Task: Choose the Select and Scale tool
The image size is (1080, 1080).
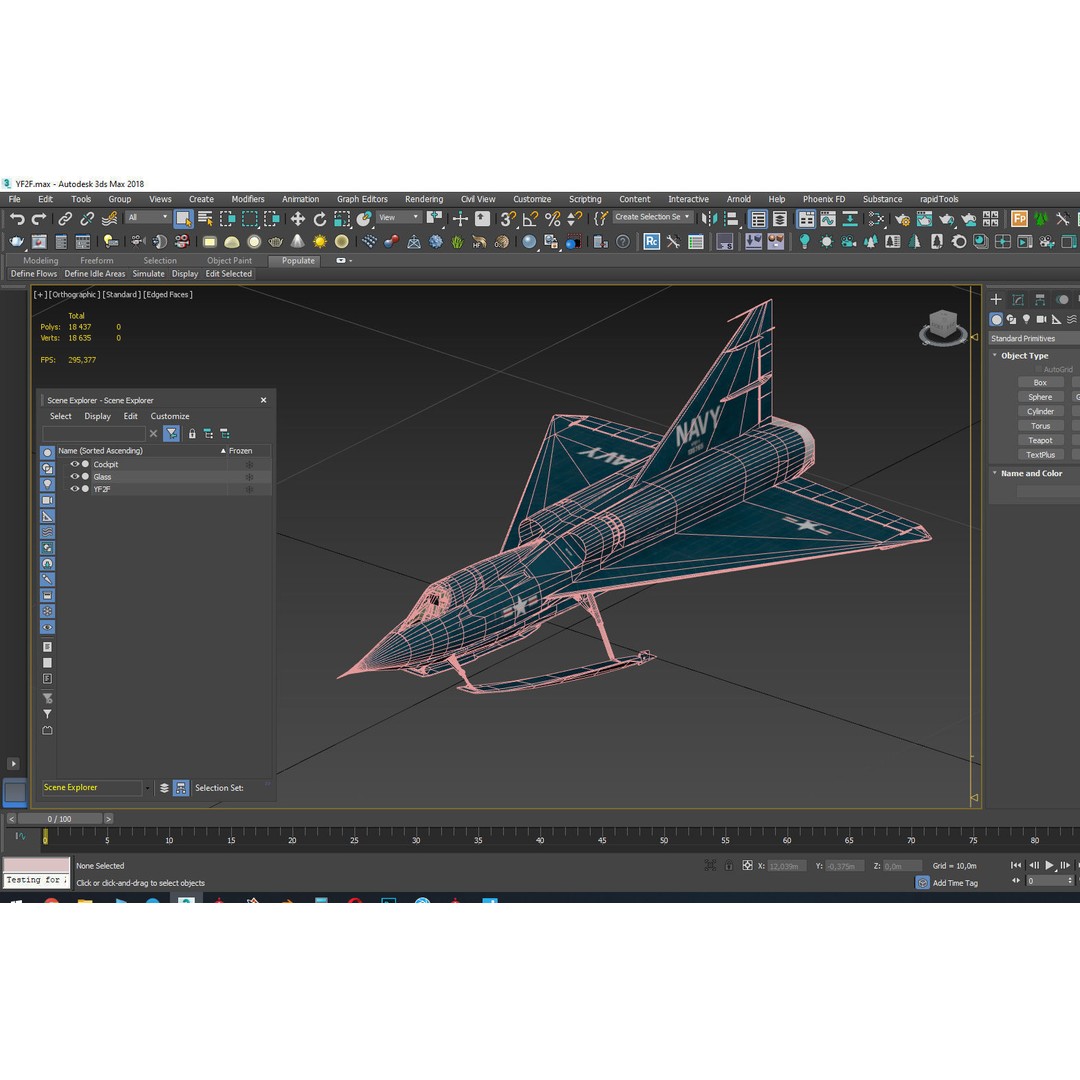Action: (342, 219)
